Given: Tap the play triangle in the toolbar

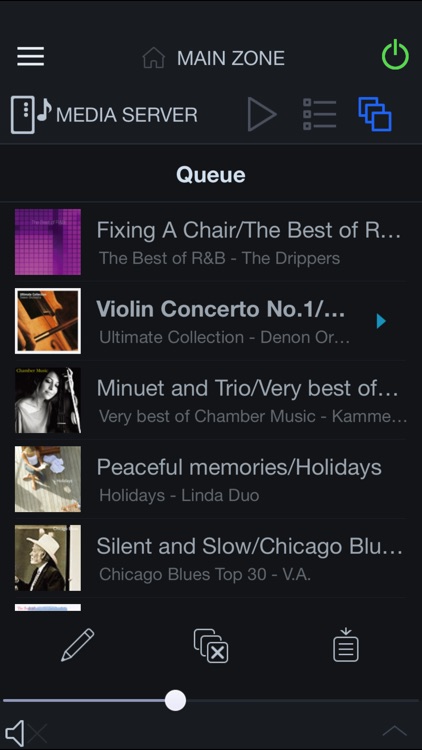Looking at the screenshot, I should (x=262, y=114).
